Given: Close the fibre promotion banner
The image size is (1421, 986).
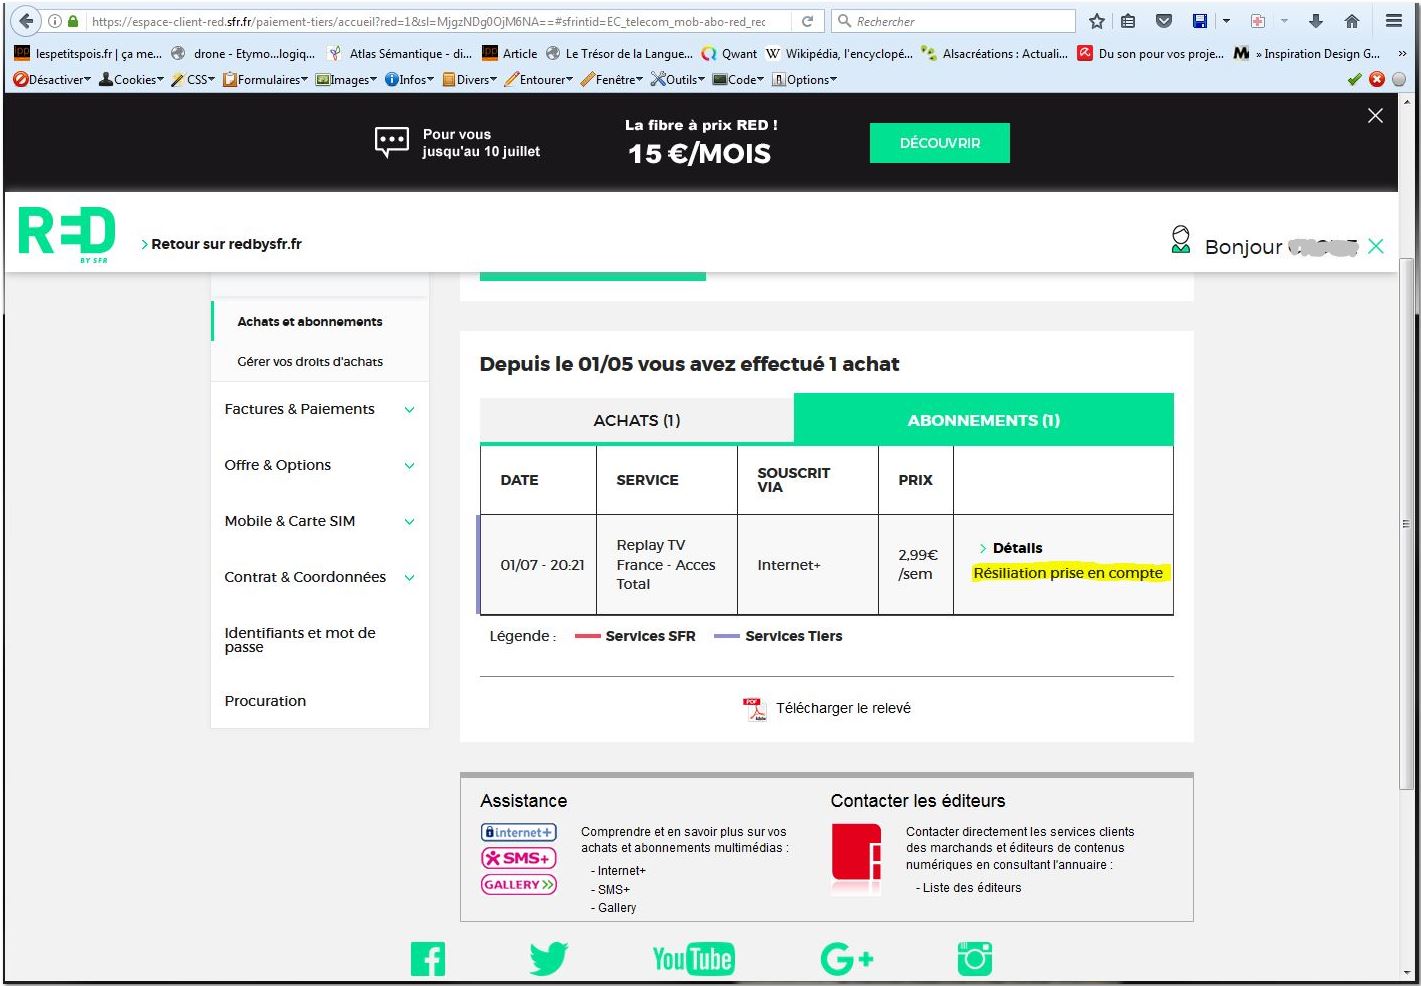Looking at the screenshot, I should click(1375, 116).
